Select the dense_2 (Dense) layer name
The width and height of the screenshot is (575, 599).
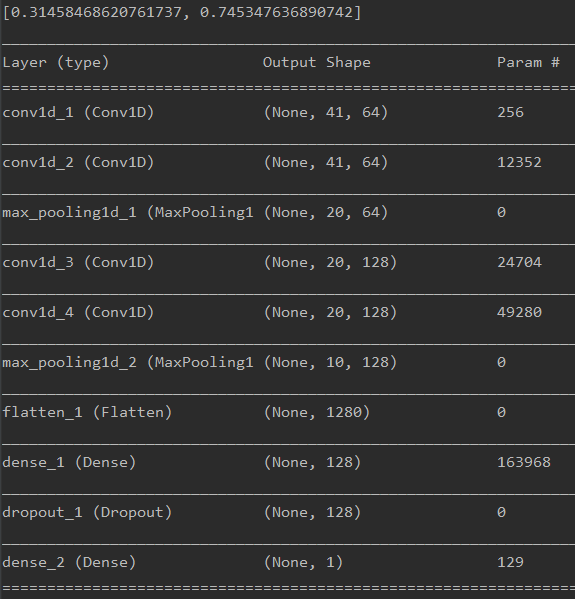pos(69,563)
